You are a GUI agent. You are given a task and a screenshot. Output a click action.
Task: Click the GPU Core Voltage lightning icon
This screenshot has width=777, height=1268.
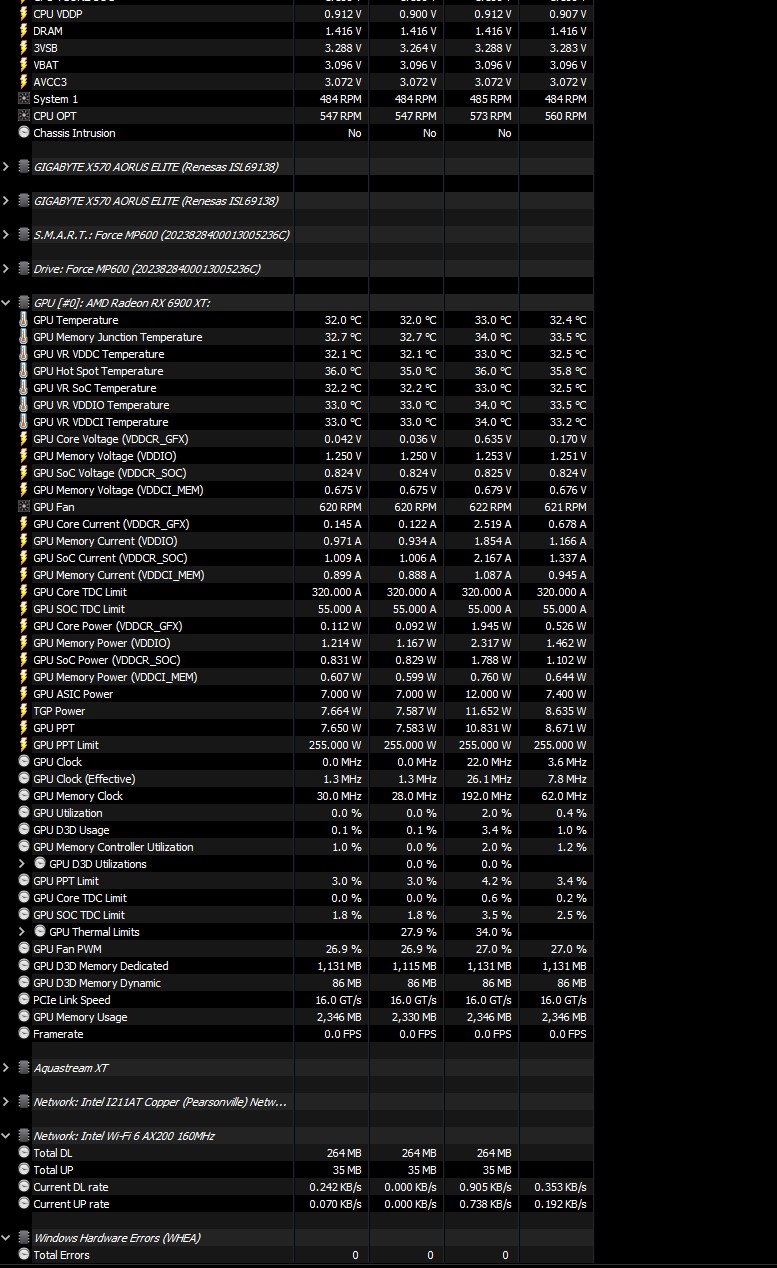coord(24,439)
